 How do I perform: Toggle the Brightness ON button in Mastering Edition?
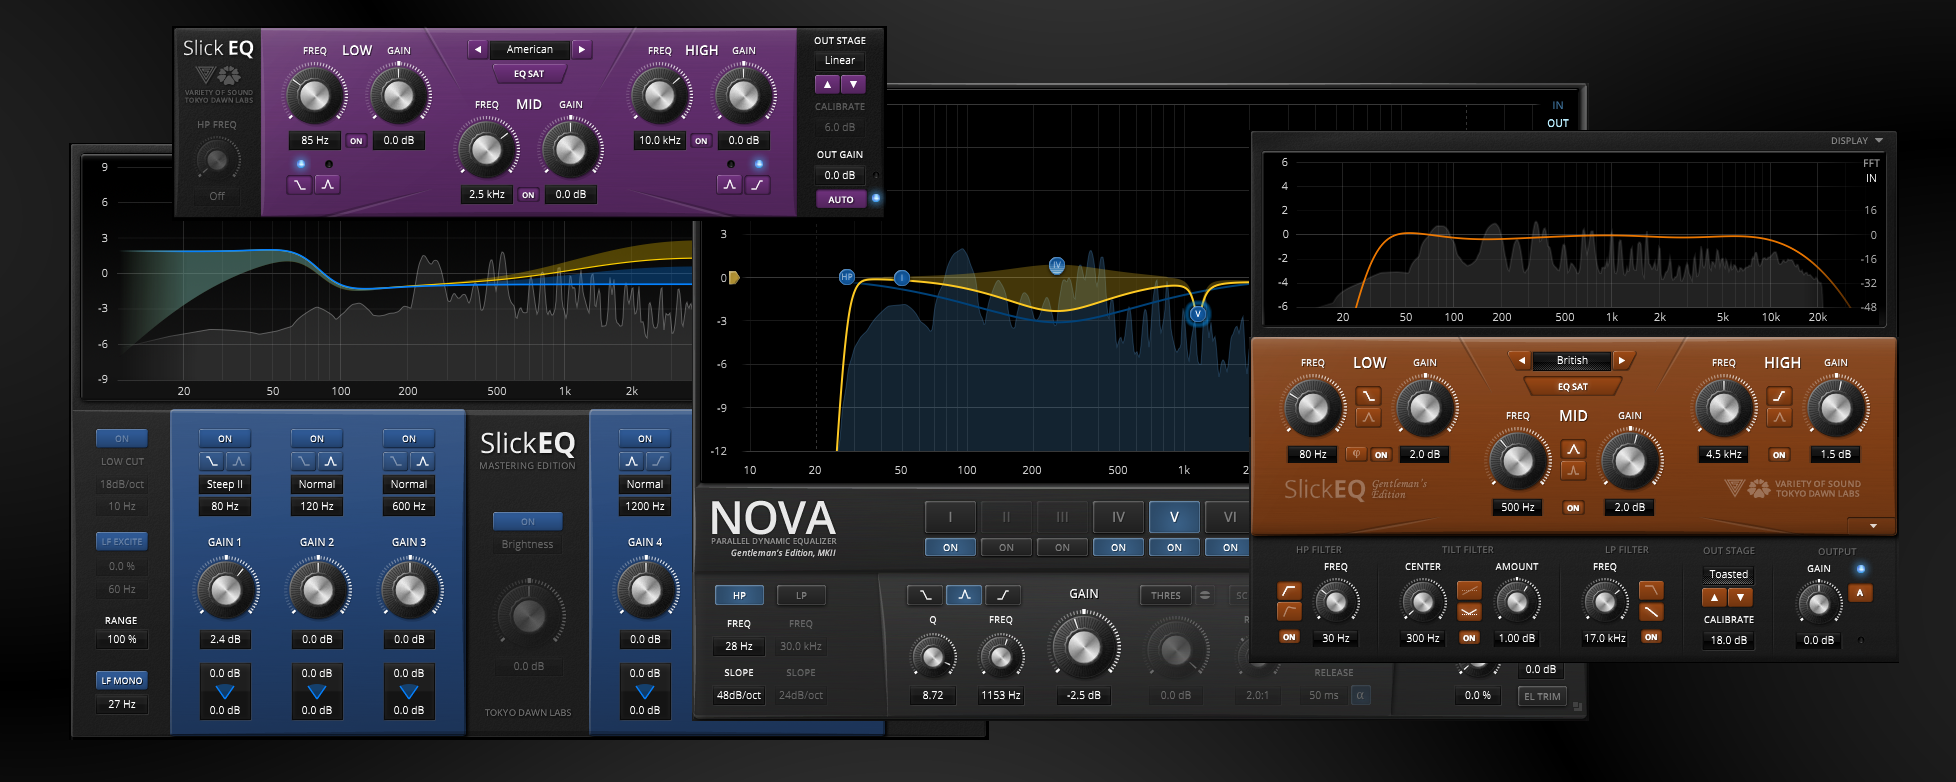pos(528,521)
